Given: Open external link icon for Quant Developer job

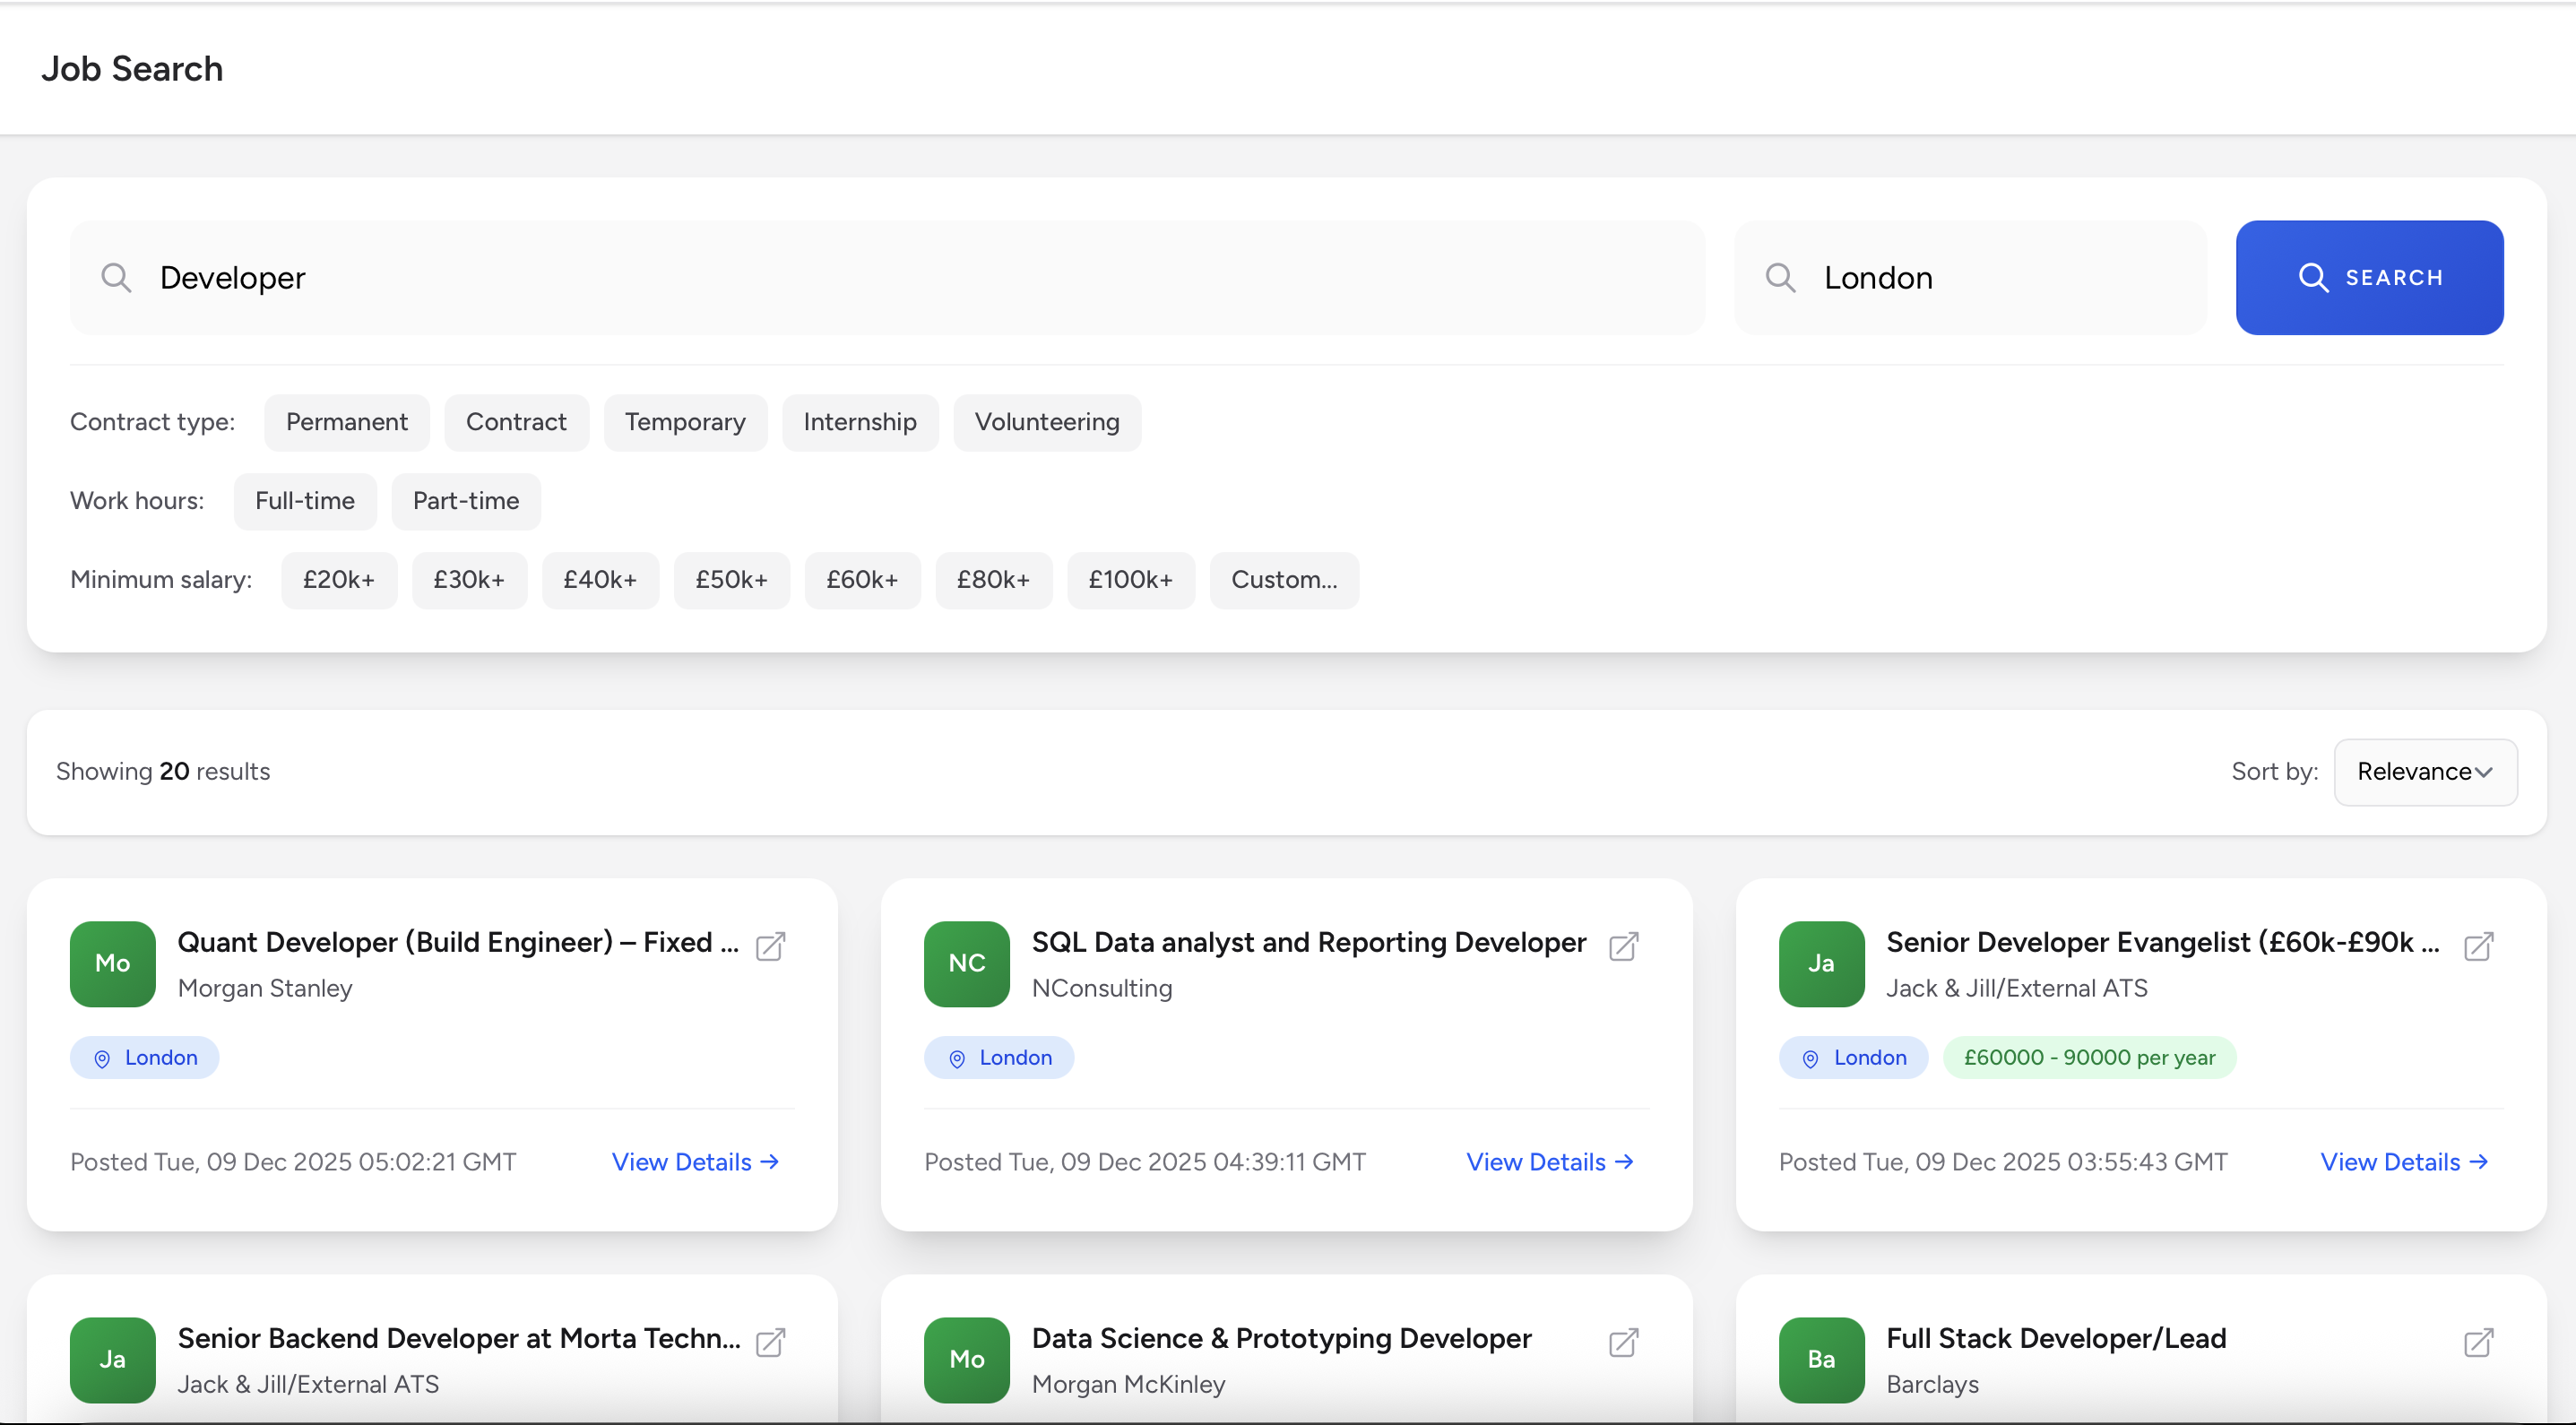Looking at the screenshot, I should (770, 946).
